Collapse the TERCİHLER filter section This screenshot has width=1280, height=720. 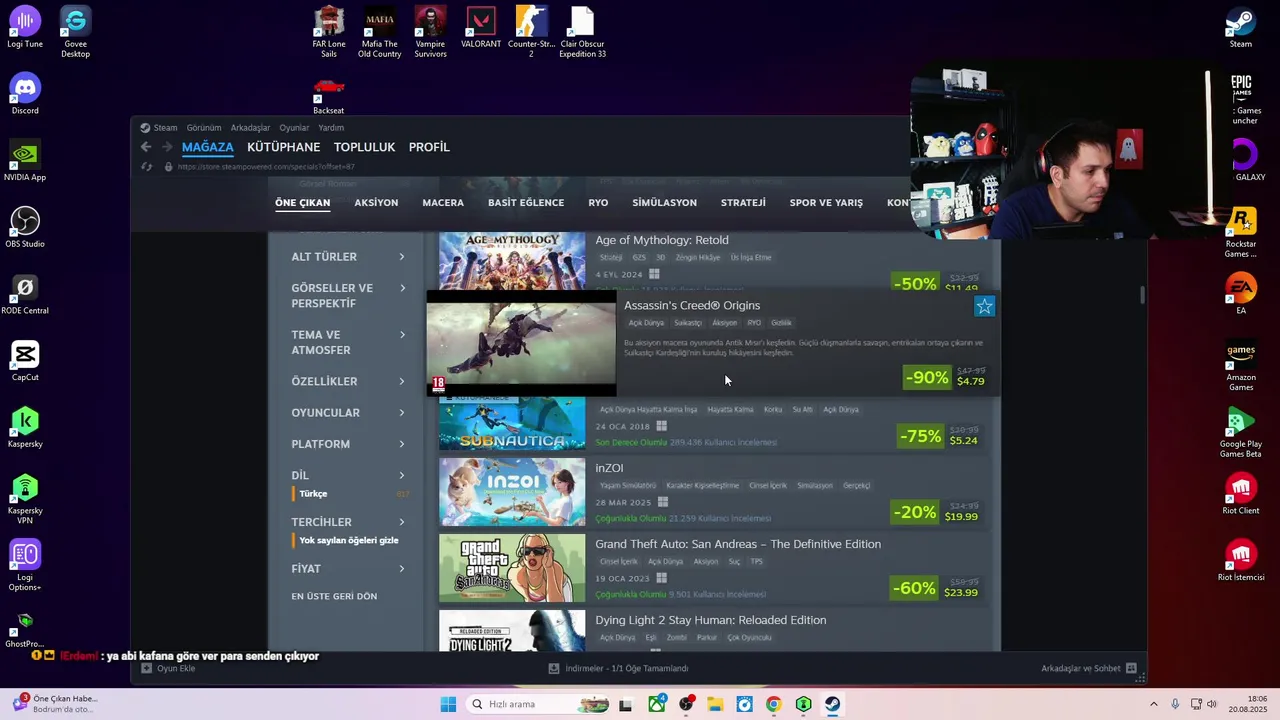pyautogui.click(x=348, y=522)
